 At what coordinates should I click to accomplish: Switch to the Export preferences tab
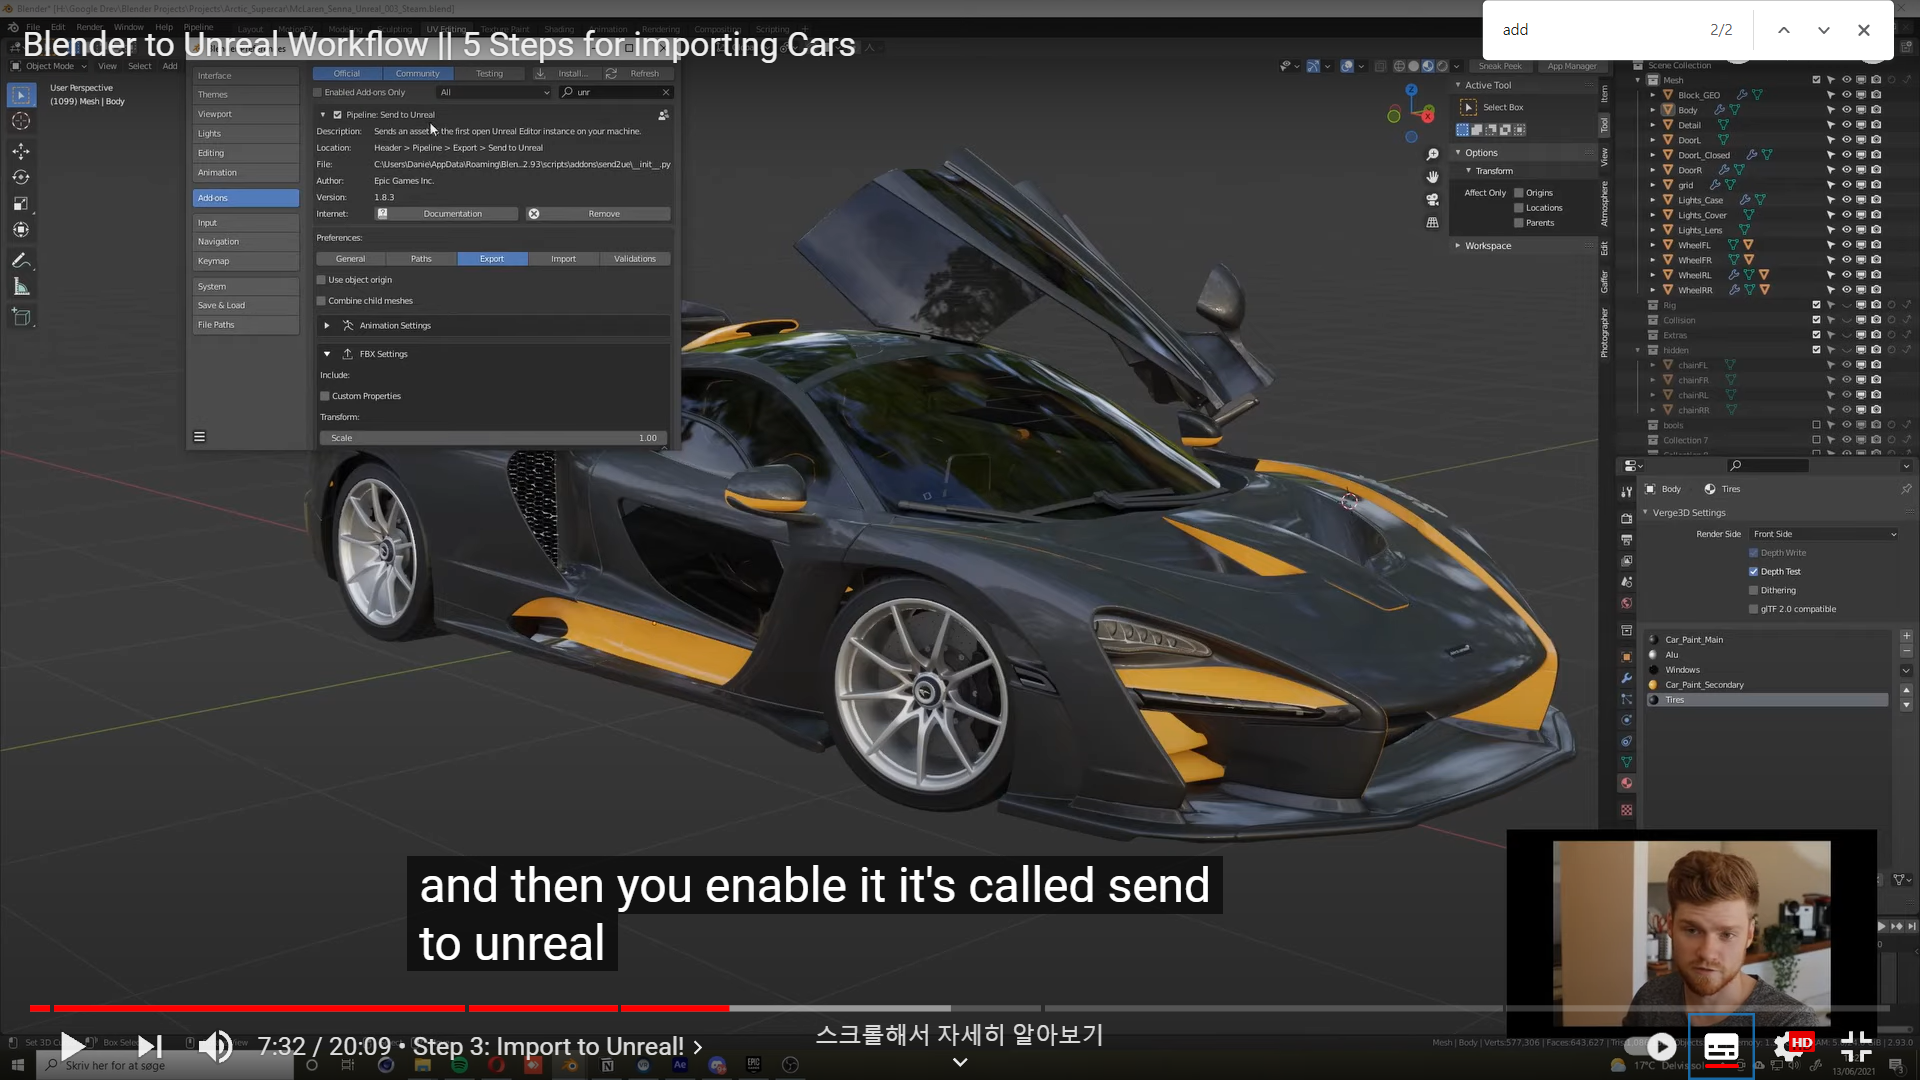coord(492,259)
